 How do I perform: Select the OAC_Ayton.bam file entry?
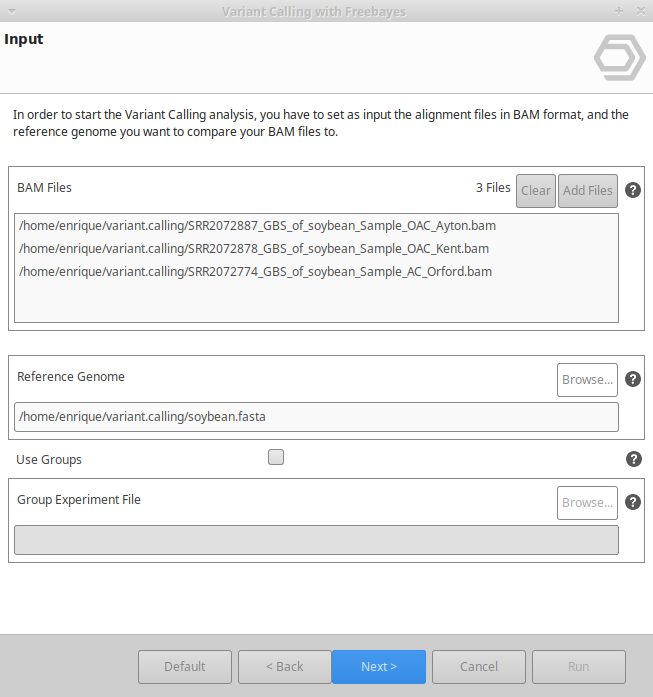pyautogui.click(x=257, y=225)
